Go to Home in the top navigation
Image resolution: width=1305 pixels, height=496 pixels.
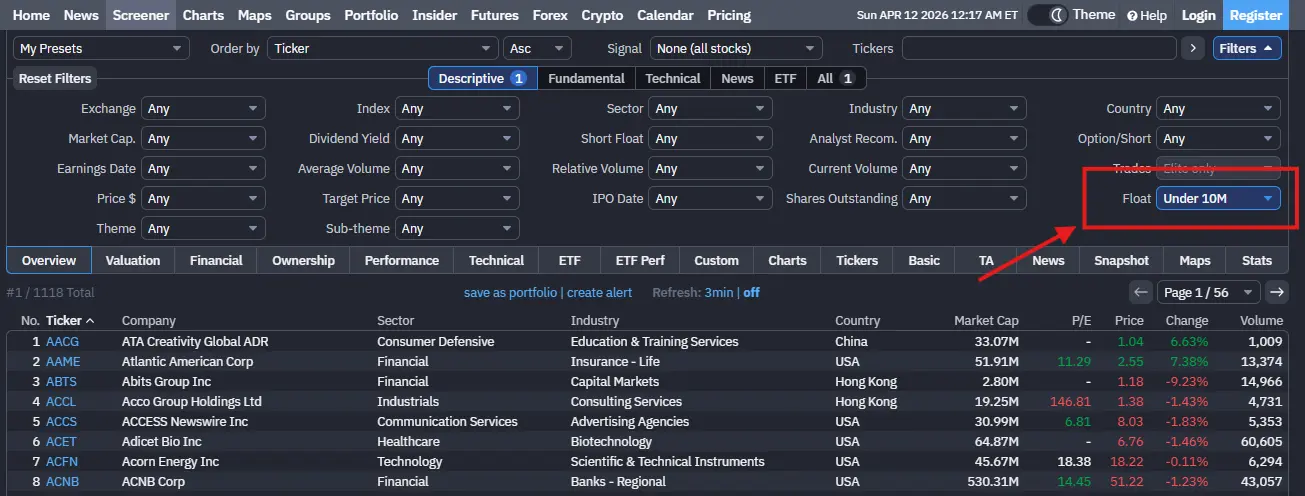tap(31, 15)
